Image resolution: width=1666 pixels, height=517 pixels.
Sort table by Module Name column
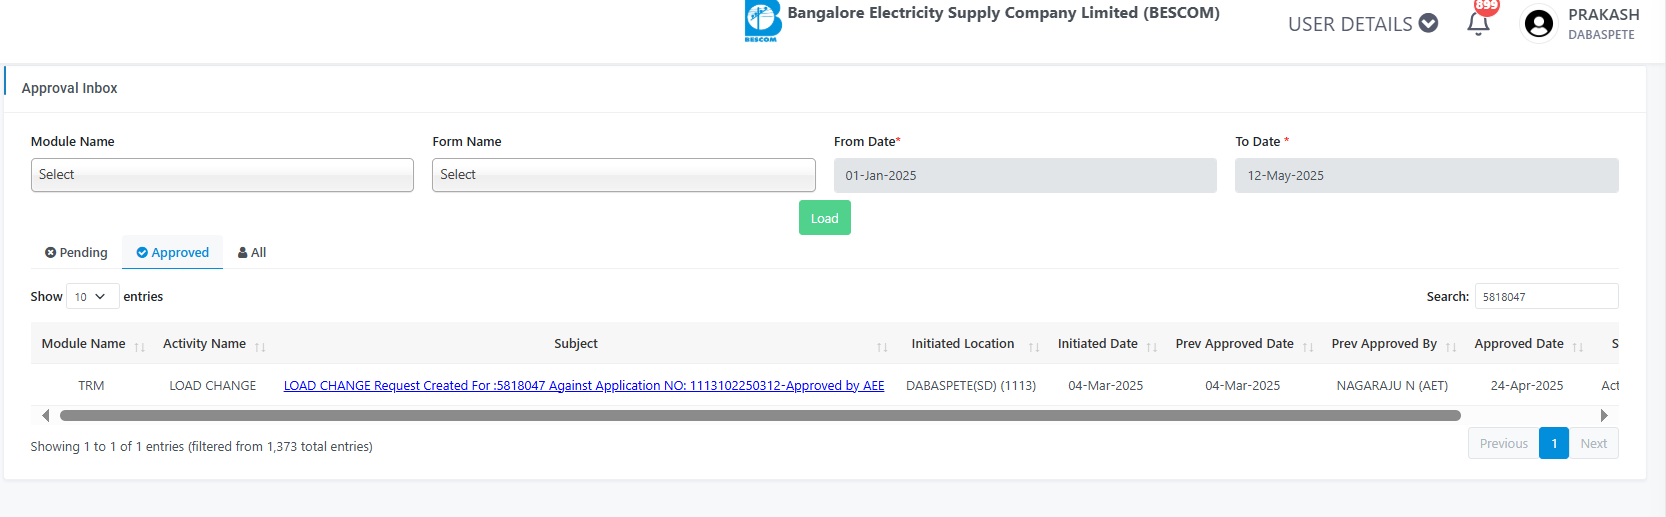(x=84, y=344)
